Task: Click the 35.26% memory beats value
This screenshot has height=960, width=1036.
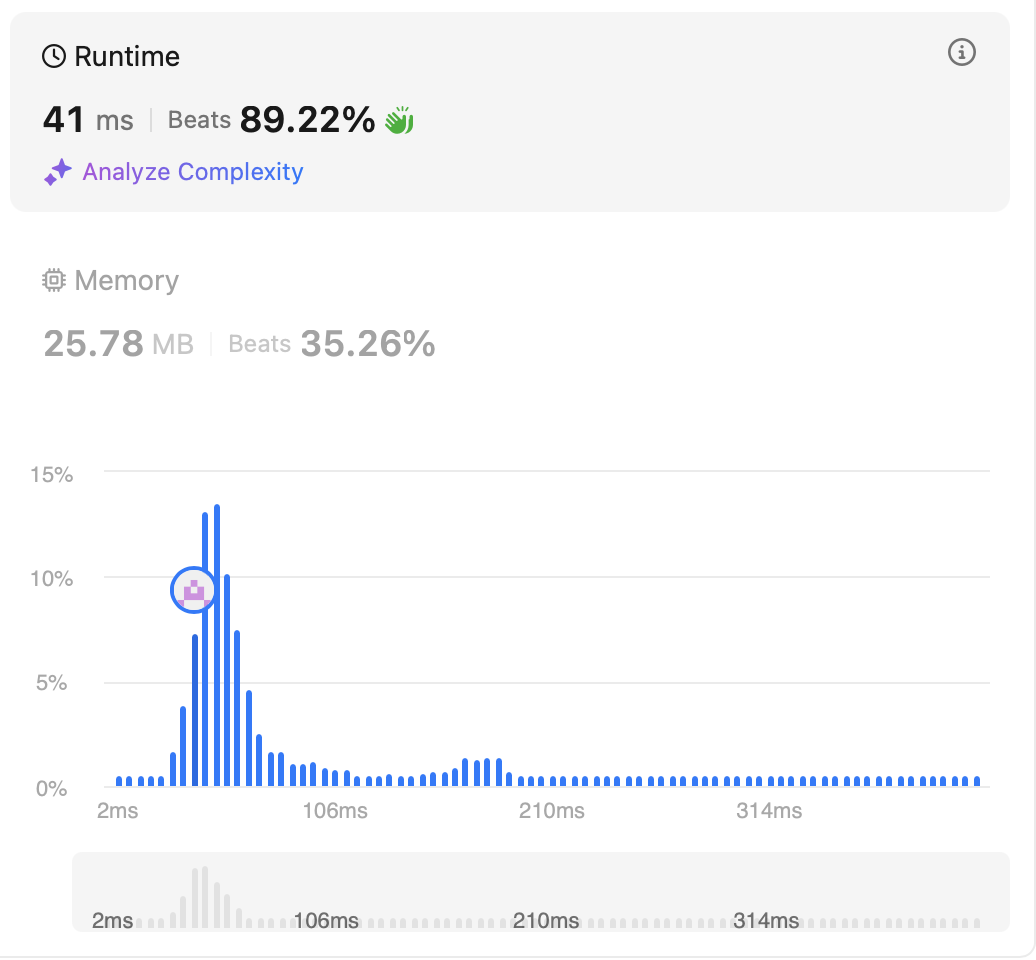Action: tap(368, 345)
